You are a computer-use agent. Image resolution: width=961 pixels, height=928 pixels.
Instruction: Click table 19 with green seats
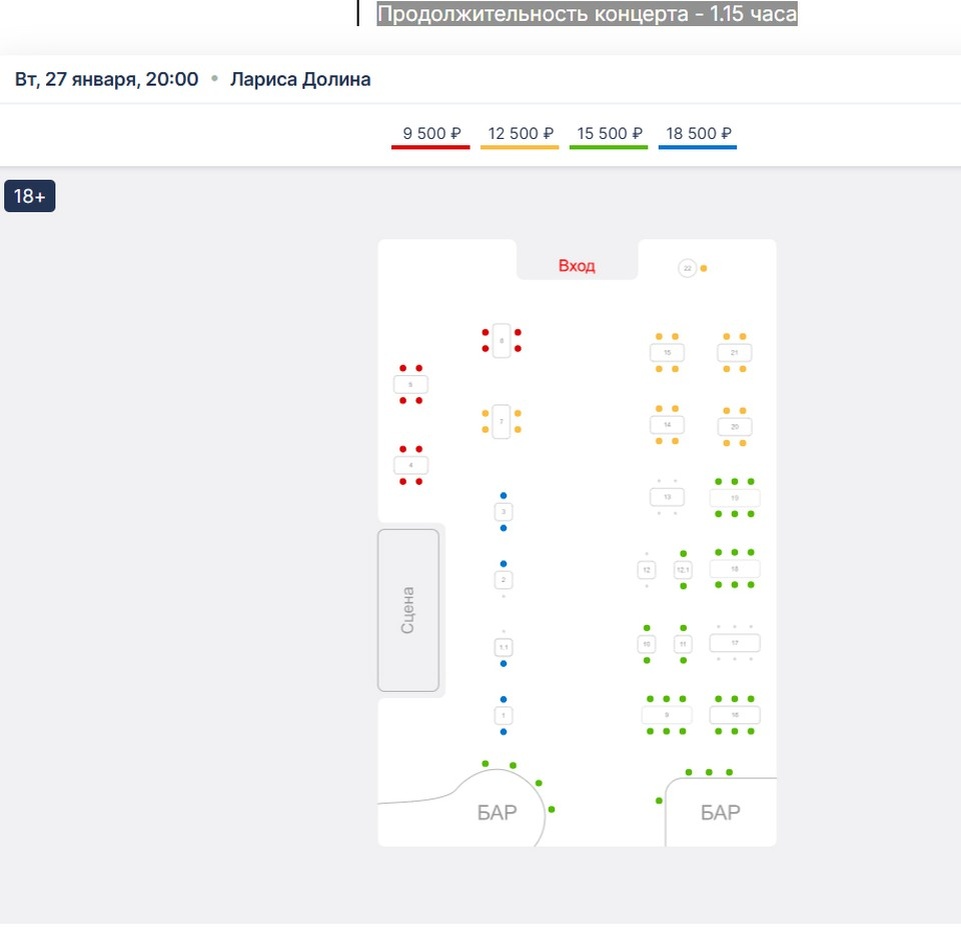pos(734,497)
